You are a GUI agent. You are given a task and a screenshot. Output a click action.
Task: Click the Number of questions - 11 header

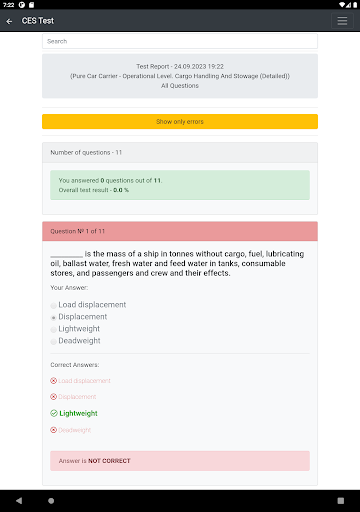coord(180,153)
